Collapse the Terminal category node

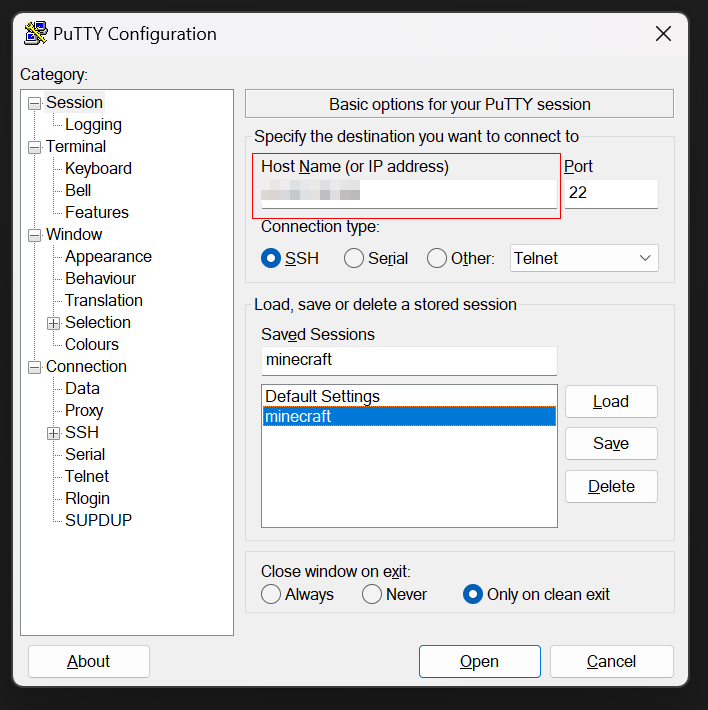point(35,147)
